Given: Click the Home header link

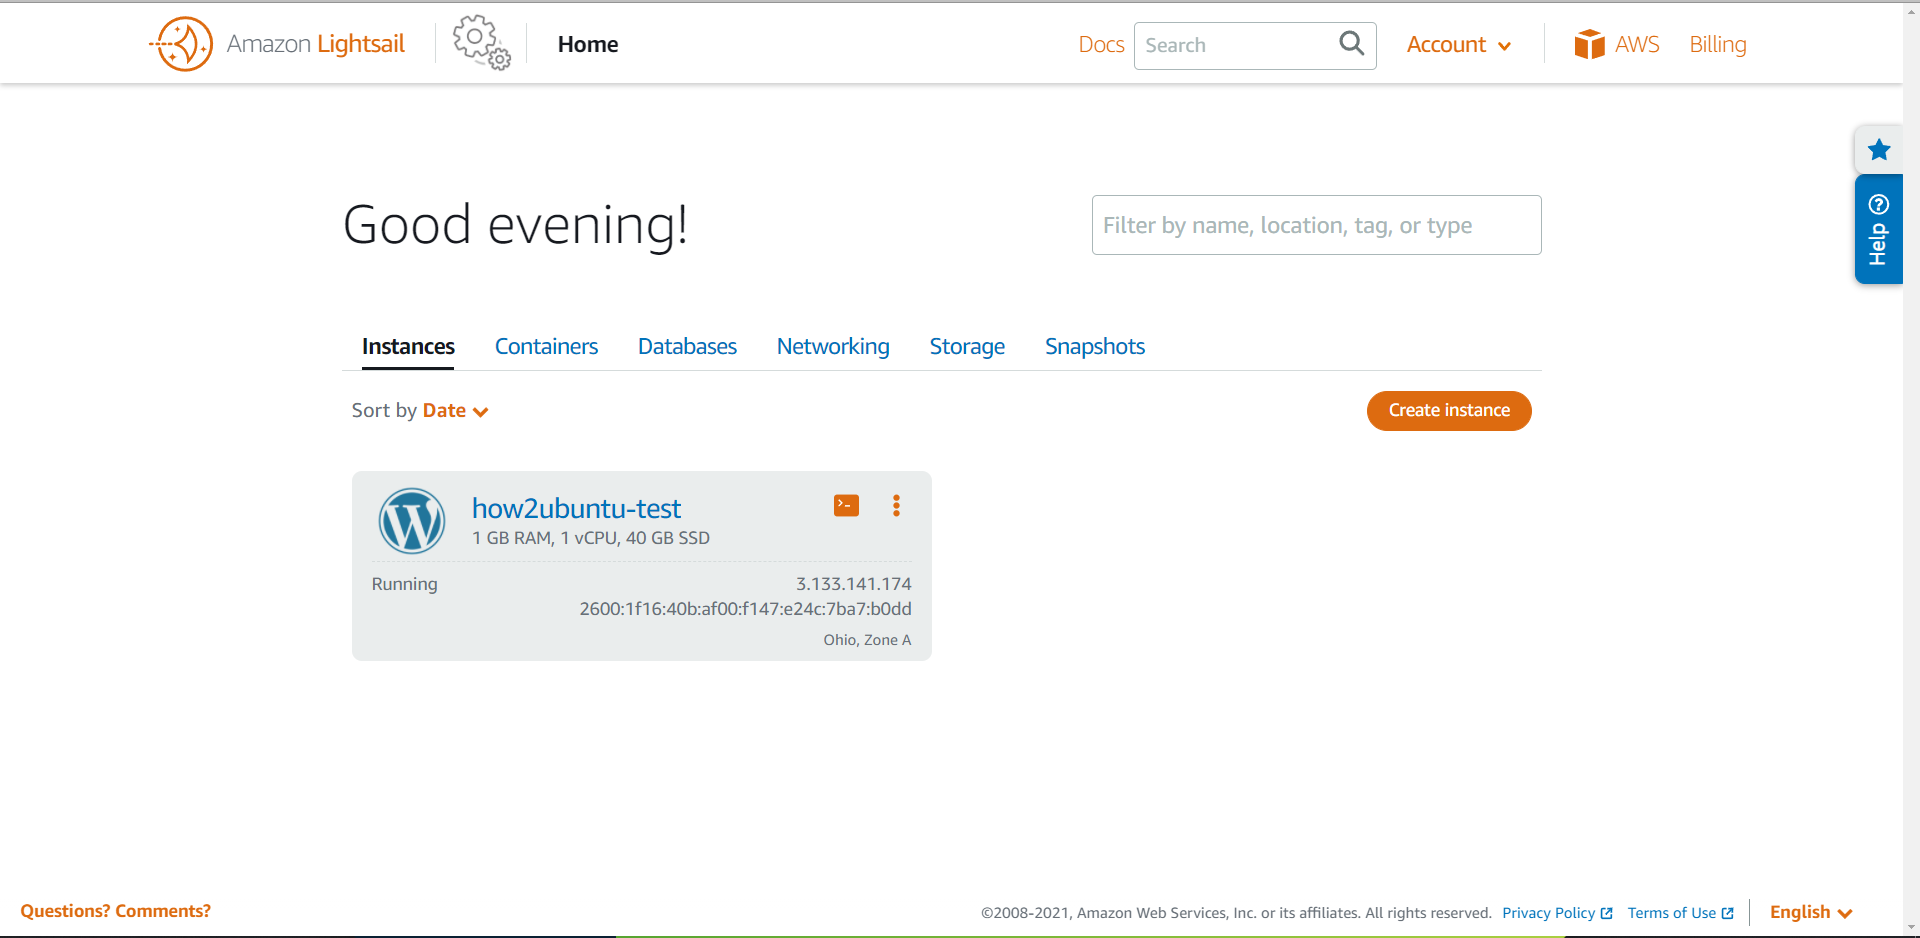Looking at the screenshot, I should [x=588, y=44].
